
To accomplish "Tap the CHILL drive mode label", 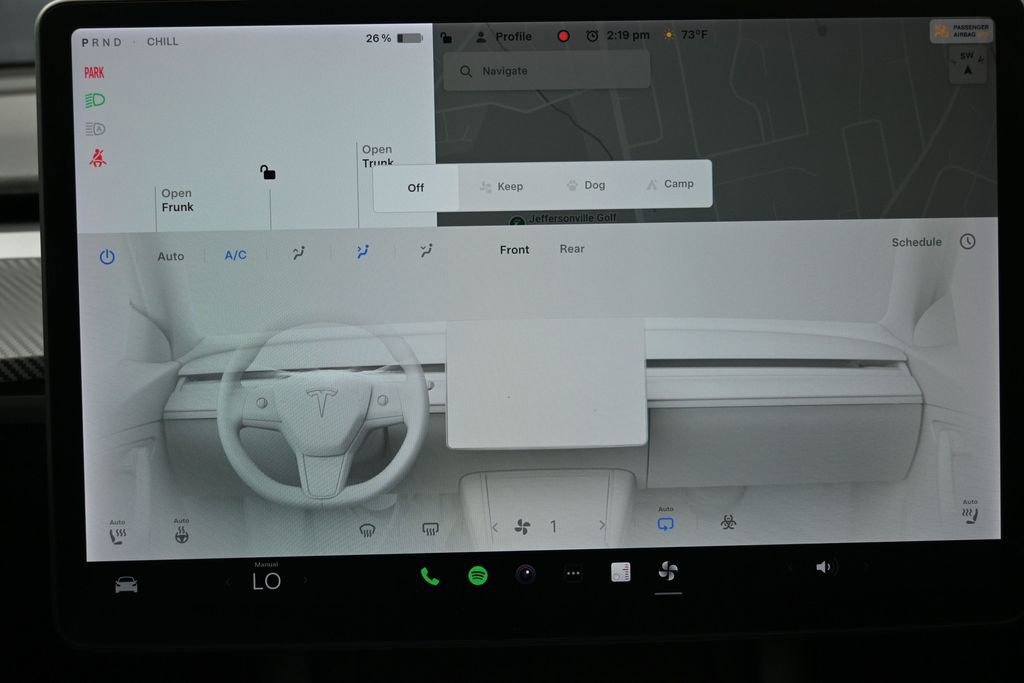I will click(163, 41).
